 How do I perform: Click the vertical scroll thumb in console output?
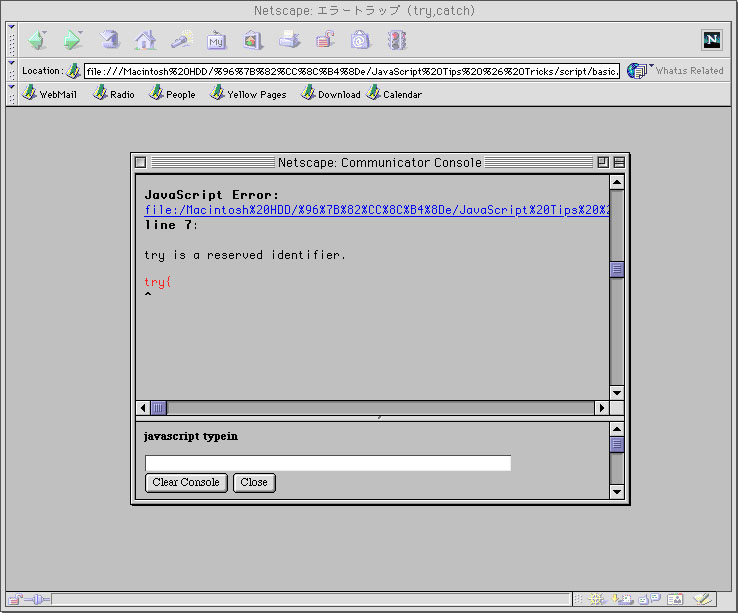(x=617, y=269)
